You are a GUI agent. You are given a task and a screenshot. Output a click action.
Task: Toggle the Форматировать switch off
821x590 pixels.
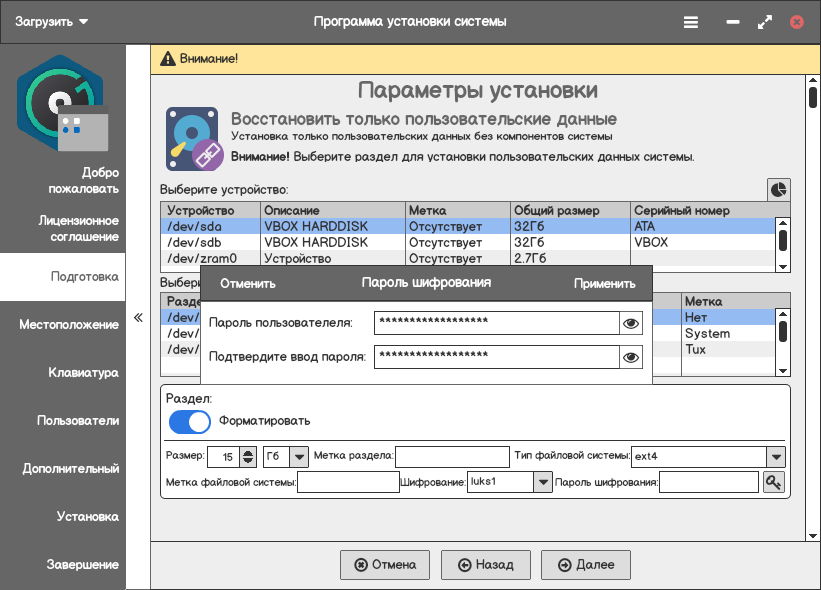(x=190, y=421)
